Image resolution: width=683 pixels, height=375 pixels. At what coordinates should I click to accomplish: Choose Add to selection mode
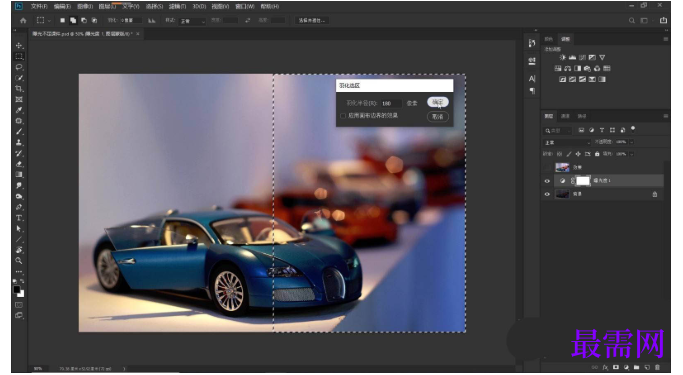pos(73,20)
